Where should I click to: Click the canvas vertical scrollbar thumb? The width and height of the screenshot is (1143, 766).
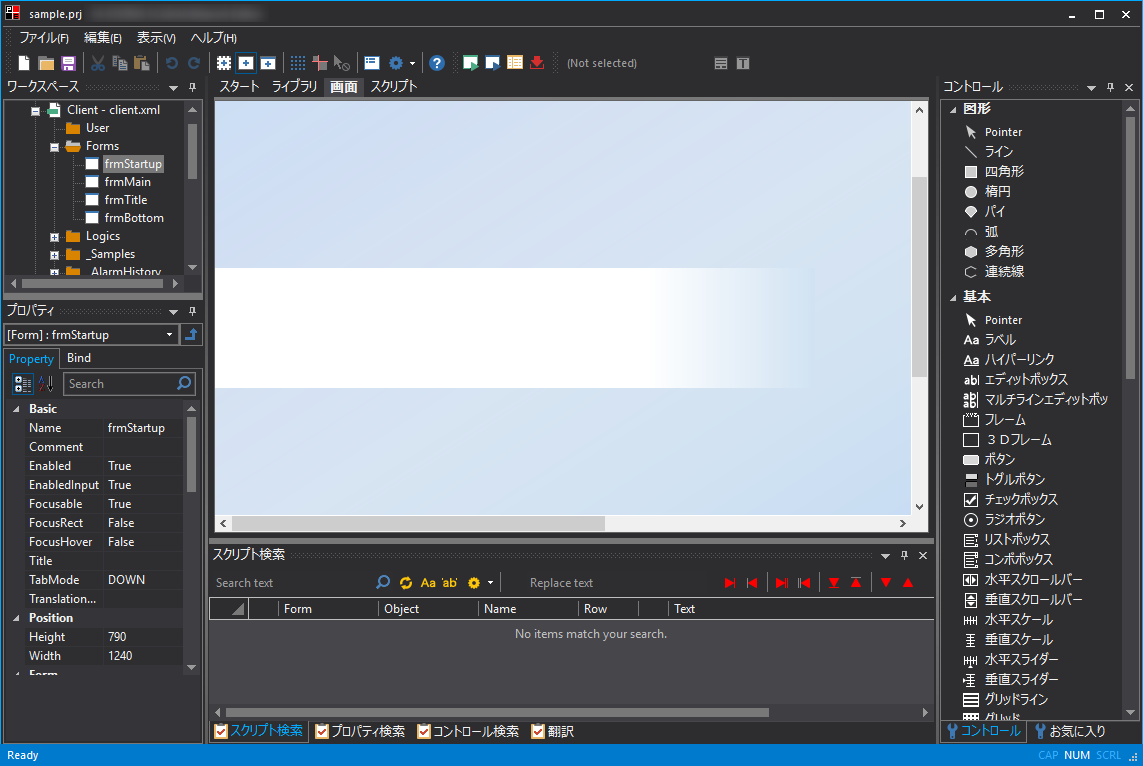pos(919,275)
